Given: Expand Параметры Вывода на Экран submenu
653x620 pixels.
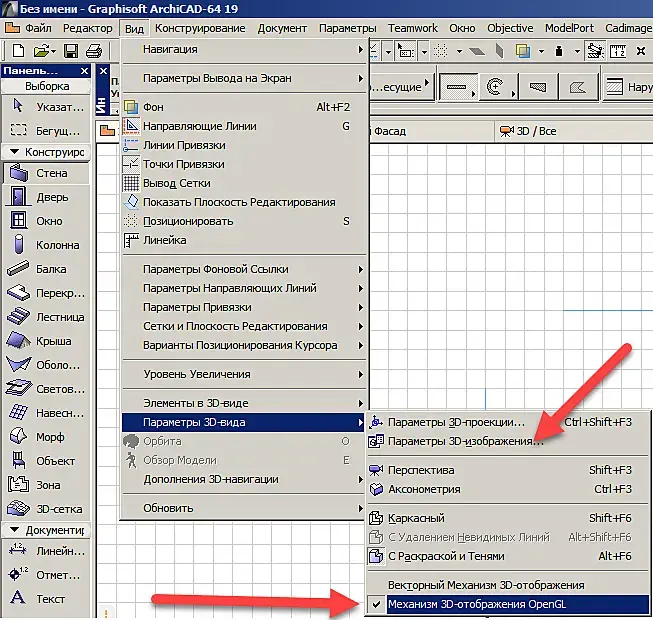Looking at the screenshot, I should [x=244, y=78].
